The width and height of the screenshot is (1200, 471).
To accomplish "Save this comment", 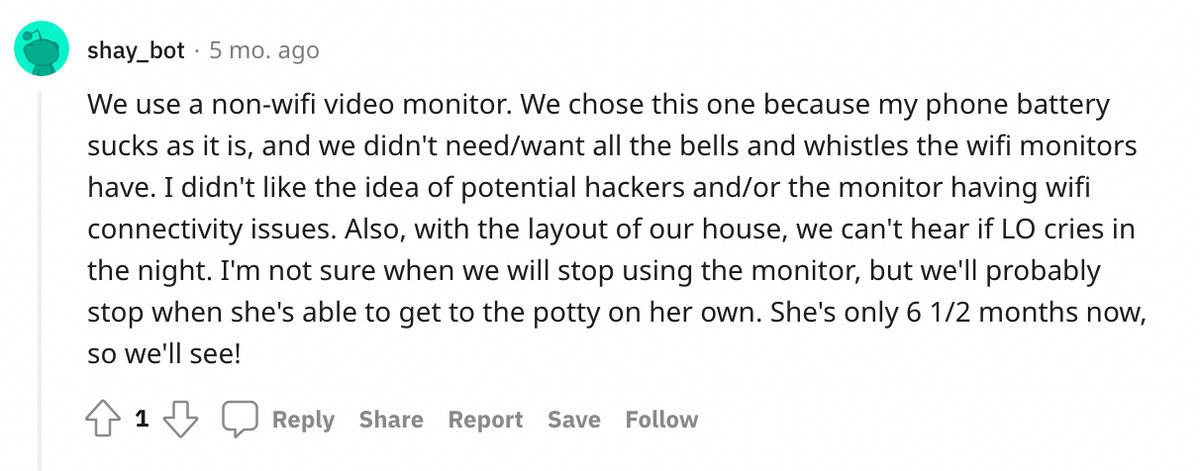I will [574, 420].
